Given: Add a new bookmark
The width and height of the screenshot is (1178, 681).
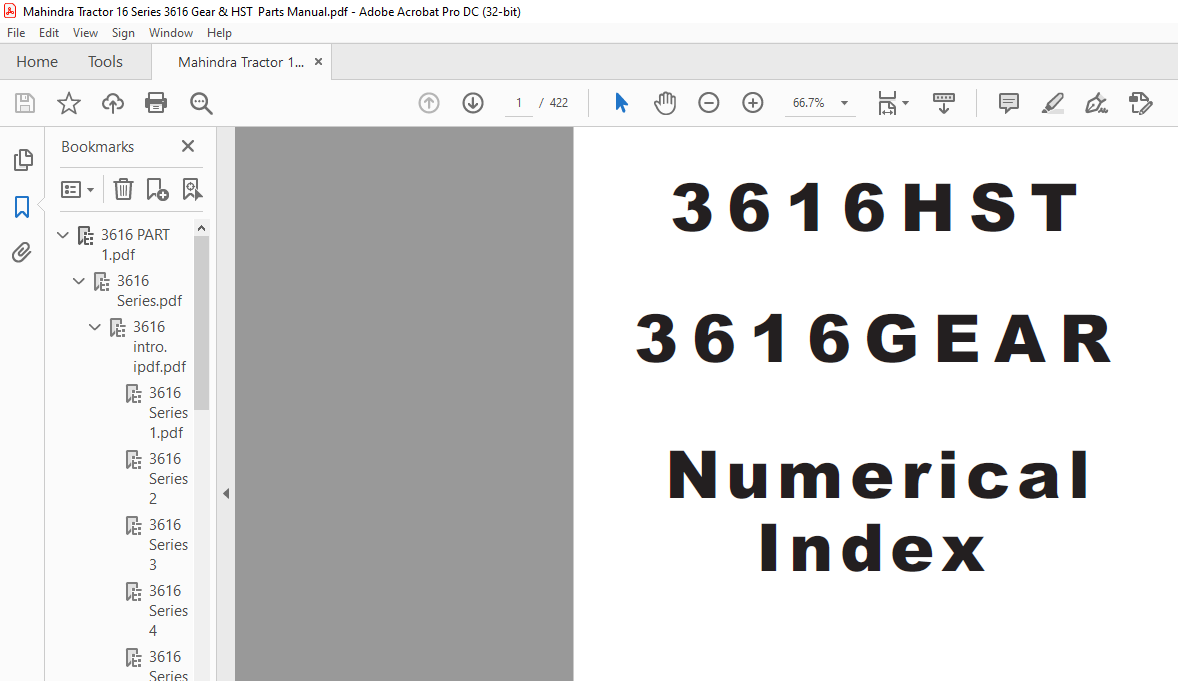Looking at the screenshot, I should 157,189.
